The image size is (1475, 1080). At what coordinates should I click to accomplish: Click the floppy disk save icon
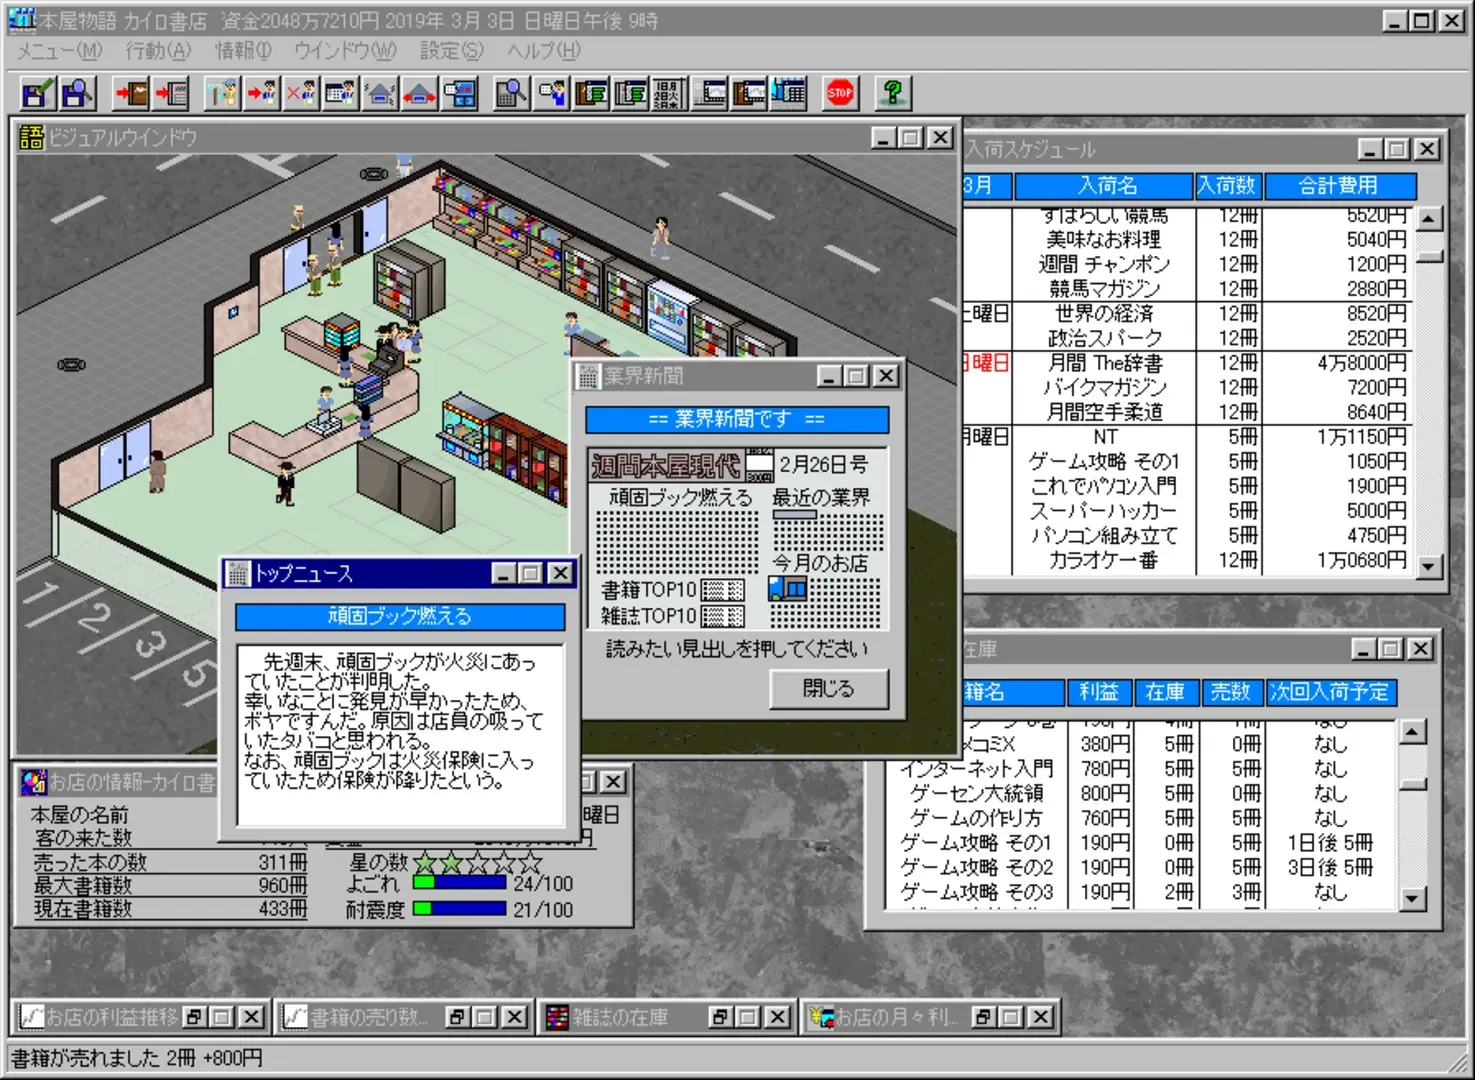point(36,93)
